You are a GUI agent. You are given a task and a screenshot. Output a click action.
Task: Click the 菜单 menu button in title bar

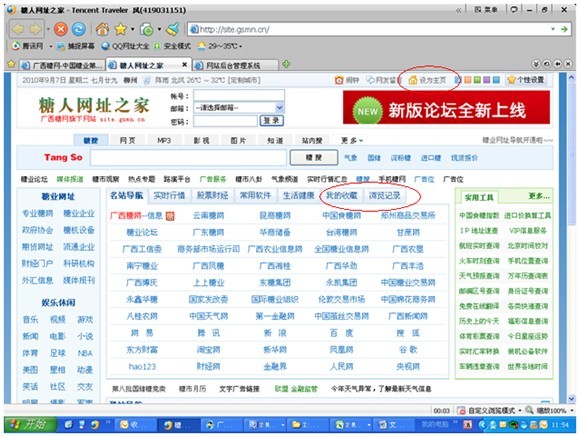[486, 10]
